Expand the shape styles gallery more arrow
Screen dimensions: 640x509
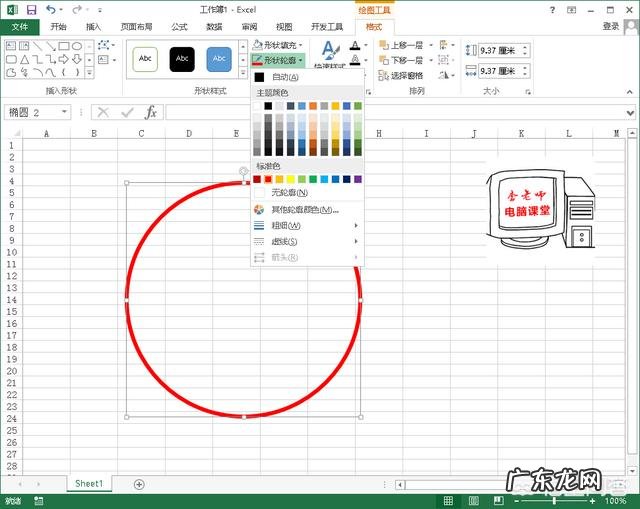[x=243, y=73]
